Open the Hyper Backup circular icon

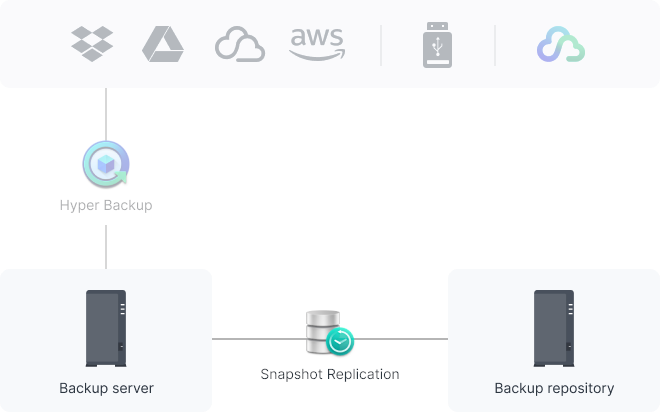click(x=106, y=164)
